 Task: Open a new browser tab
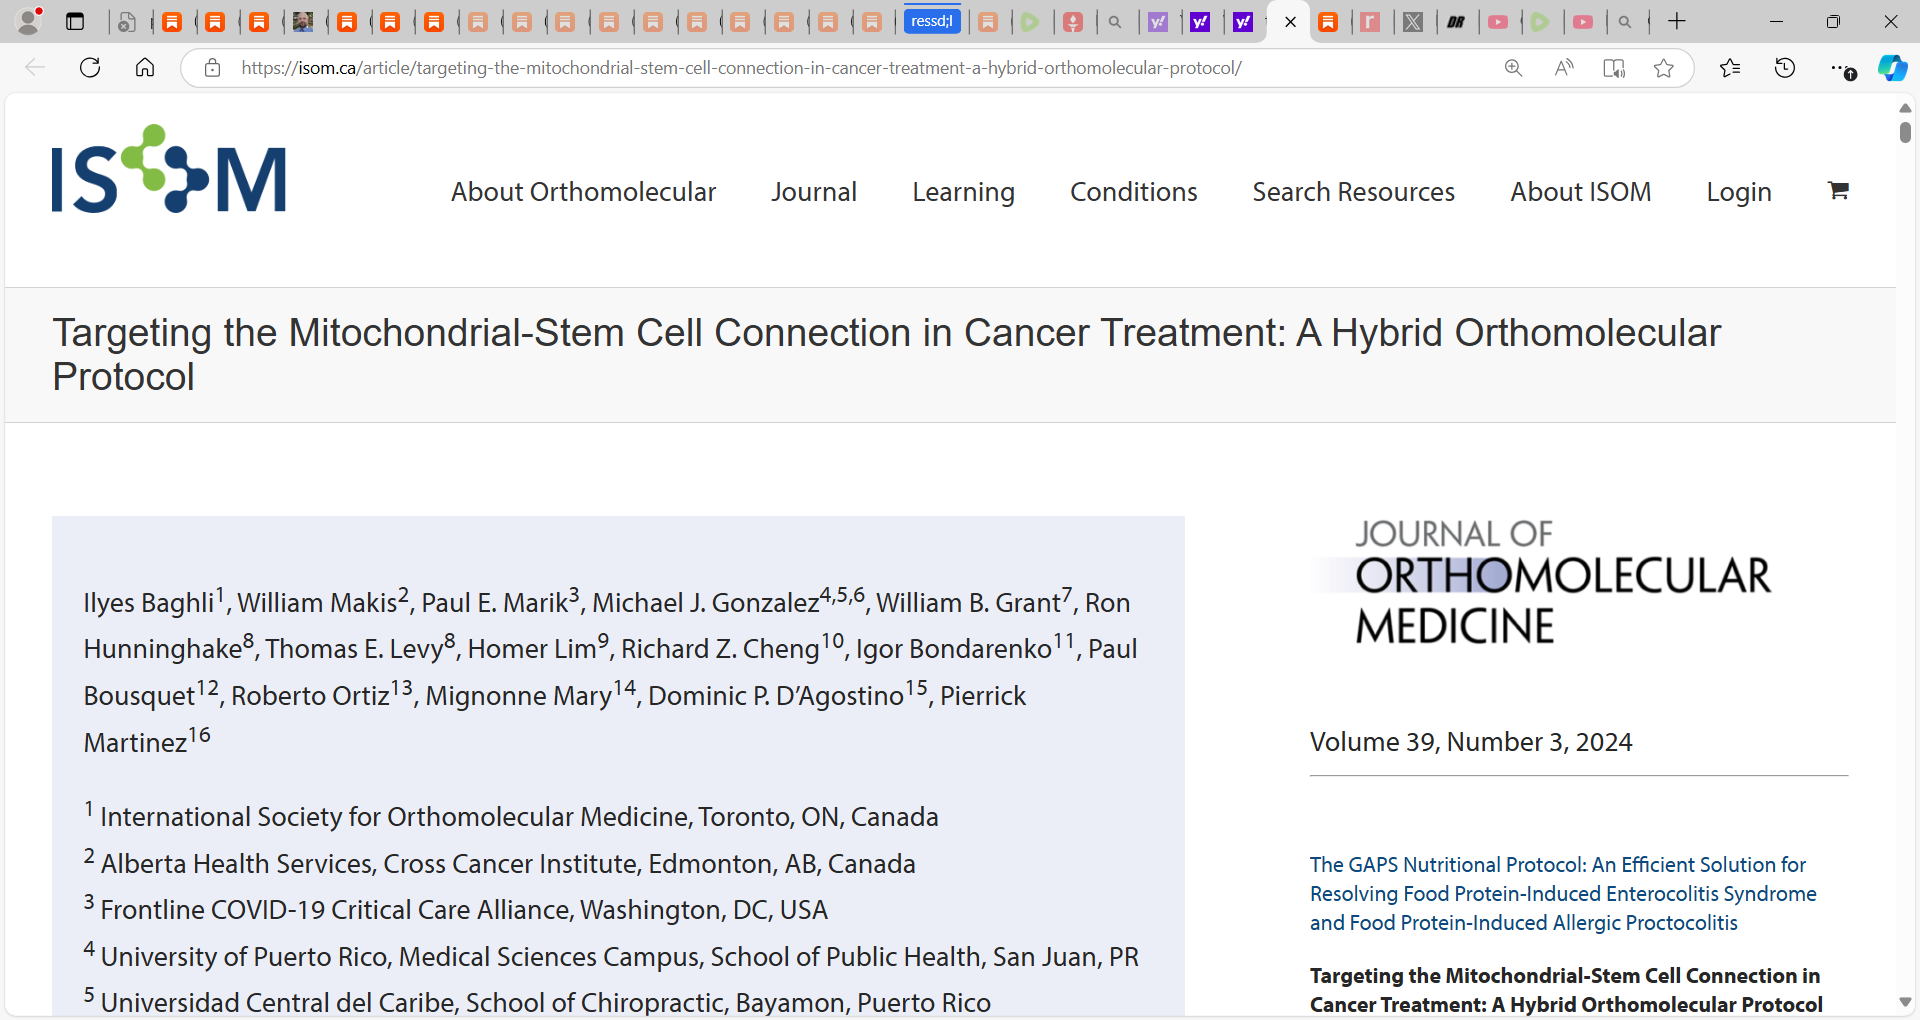pyautogui.click(x=1677, y=21)
